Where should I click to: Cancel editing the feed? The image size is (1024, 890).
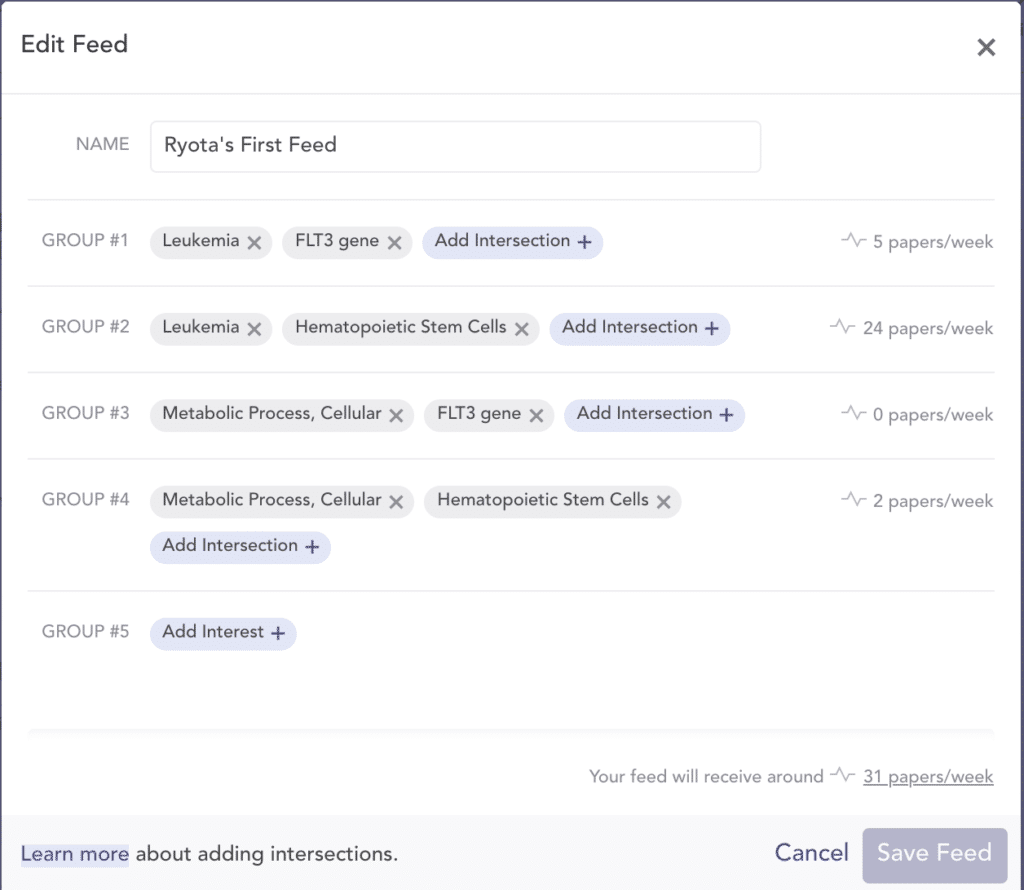(x=811, y=853)
